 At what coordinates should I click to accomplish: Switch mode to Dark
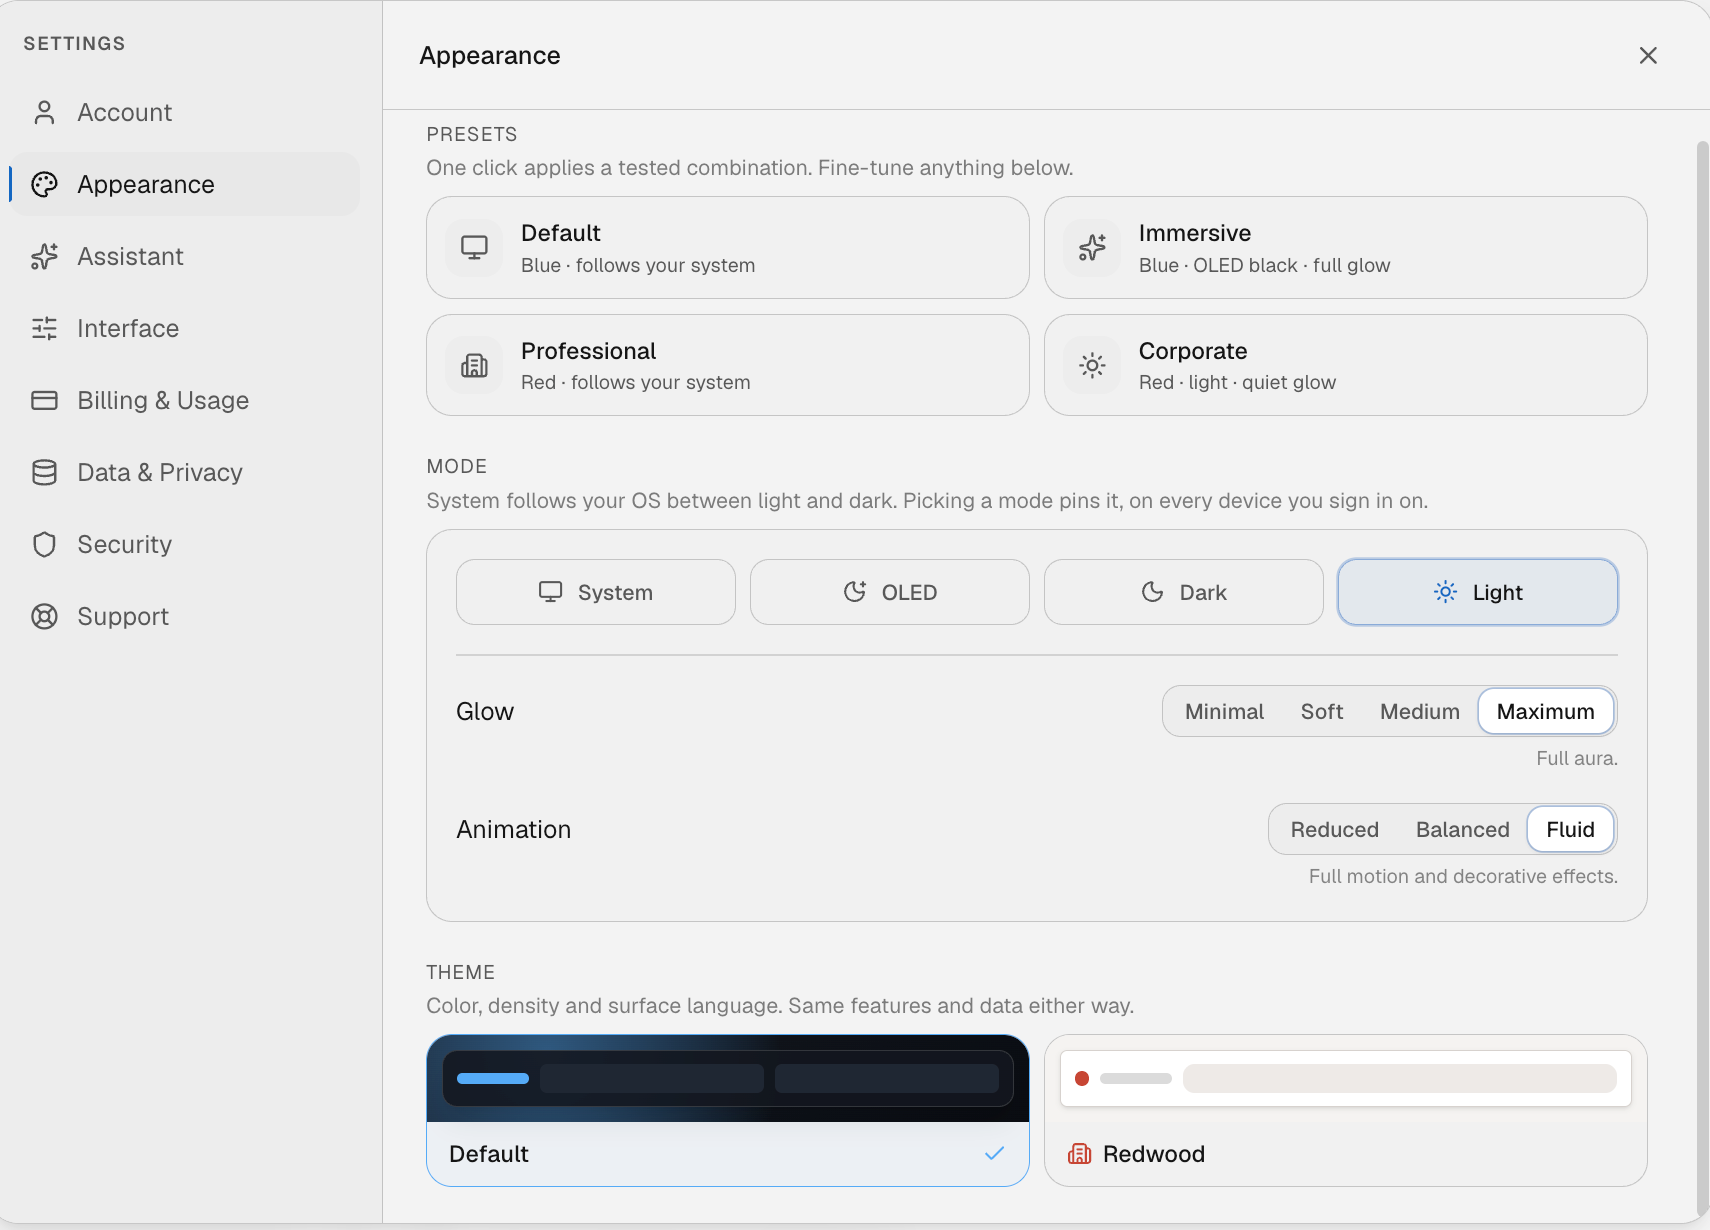coord(1184,592)
